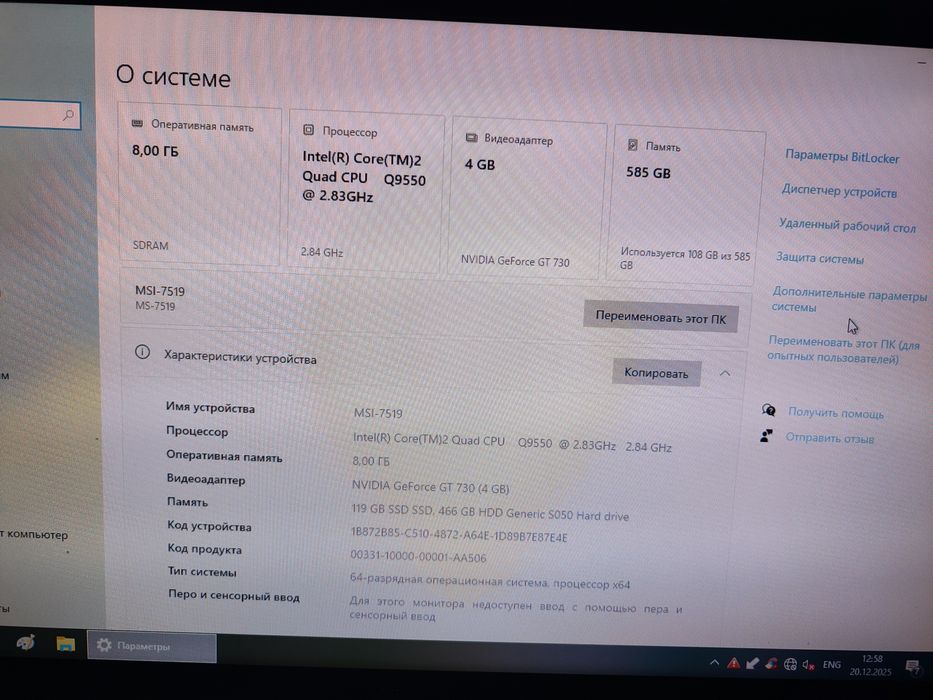The height and width of the screenshot is (700, 933).
Task: Select product code 00331-10000-00001-AA506
Action: click(x=418, y=557)
